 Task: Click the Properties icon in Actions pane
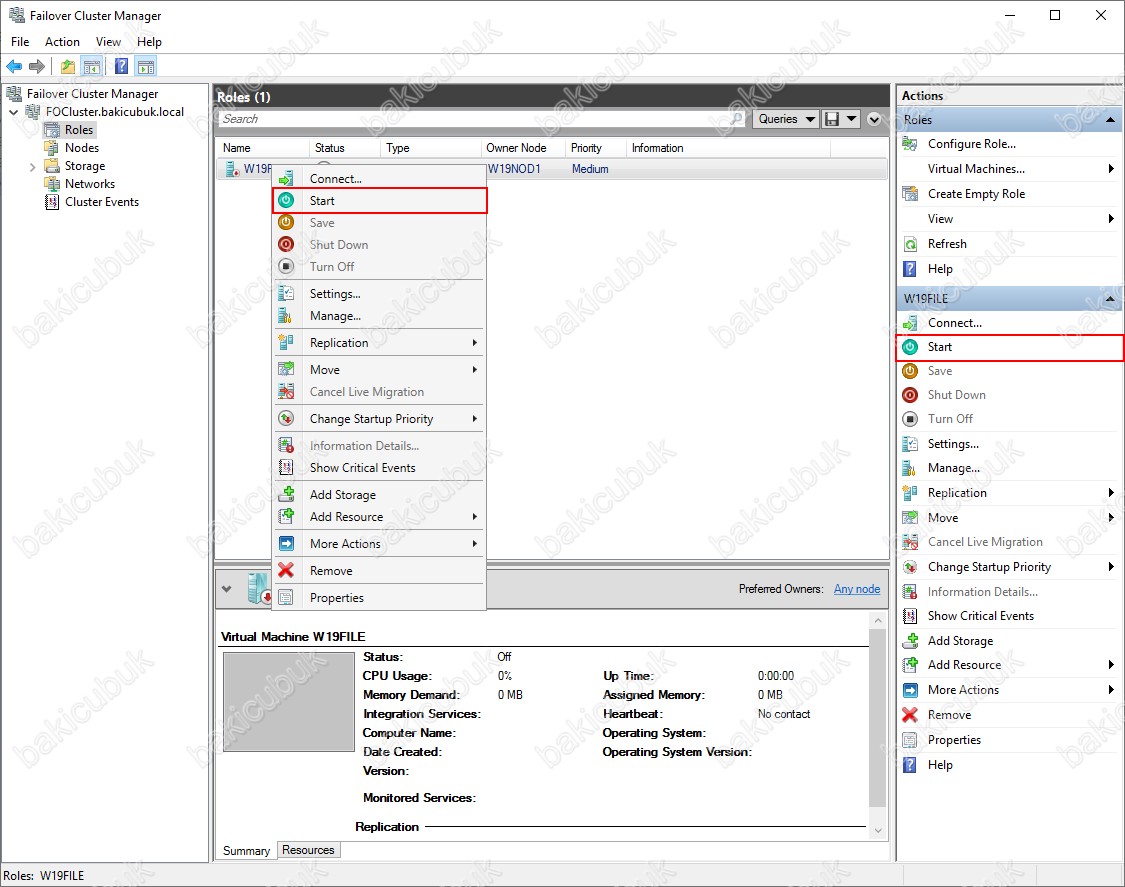coord(910,740)
